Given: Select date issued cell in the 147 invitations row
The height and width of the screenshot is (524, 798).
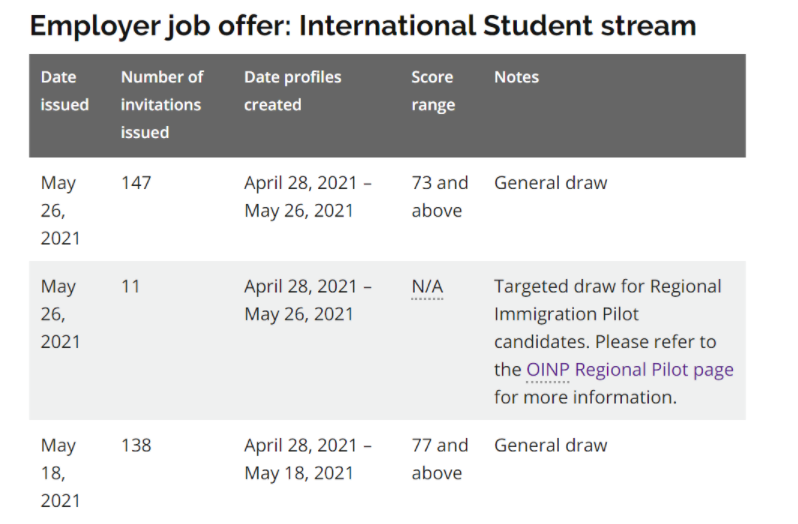Looking at the screenshot, I should click(x=60, y=210).
